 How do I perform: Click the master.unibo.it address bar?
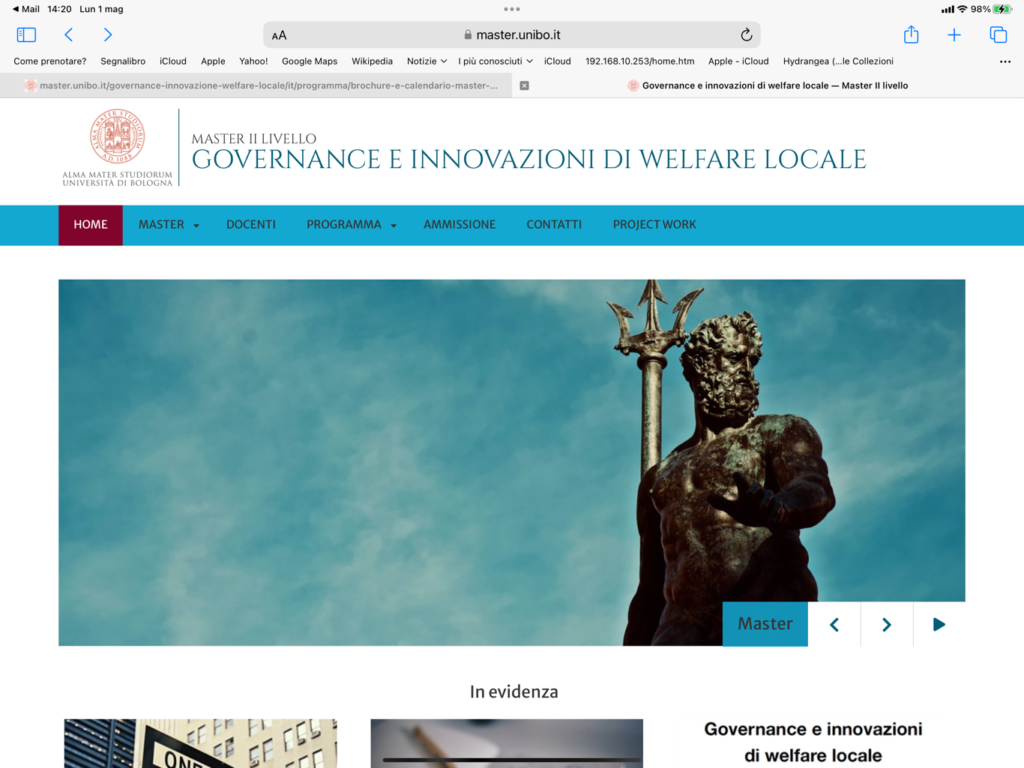coord(512,35)
